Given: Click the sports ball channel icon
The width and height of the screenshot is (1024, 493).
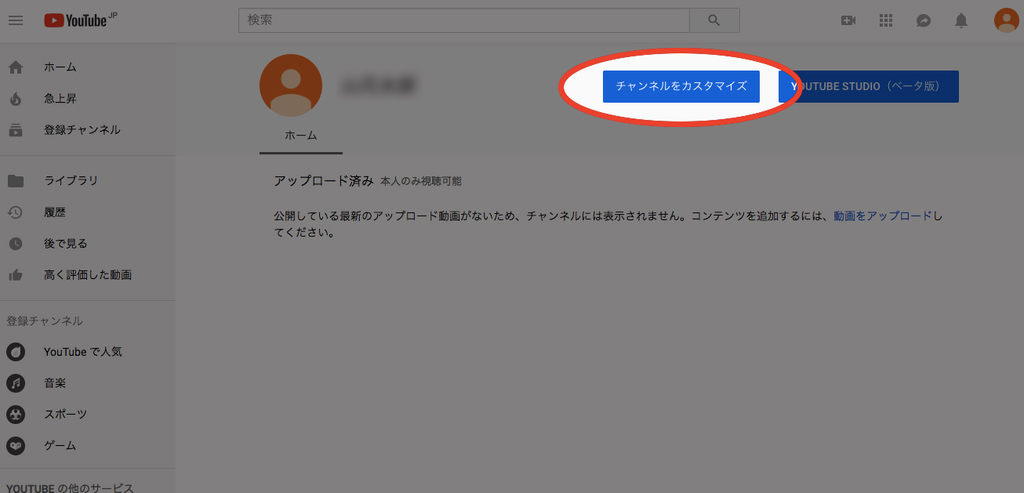Looking at the screenshot, I should tap(16, 415).
